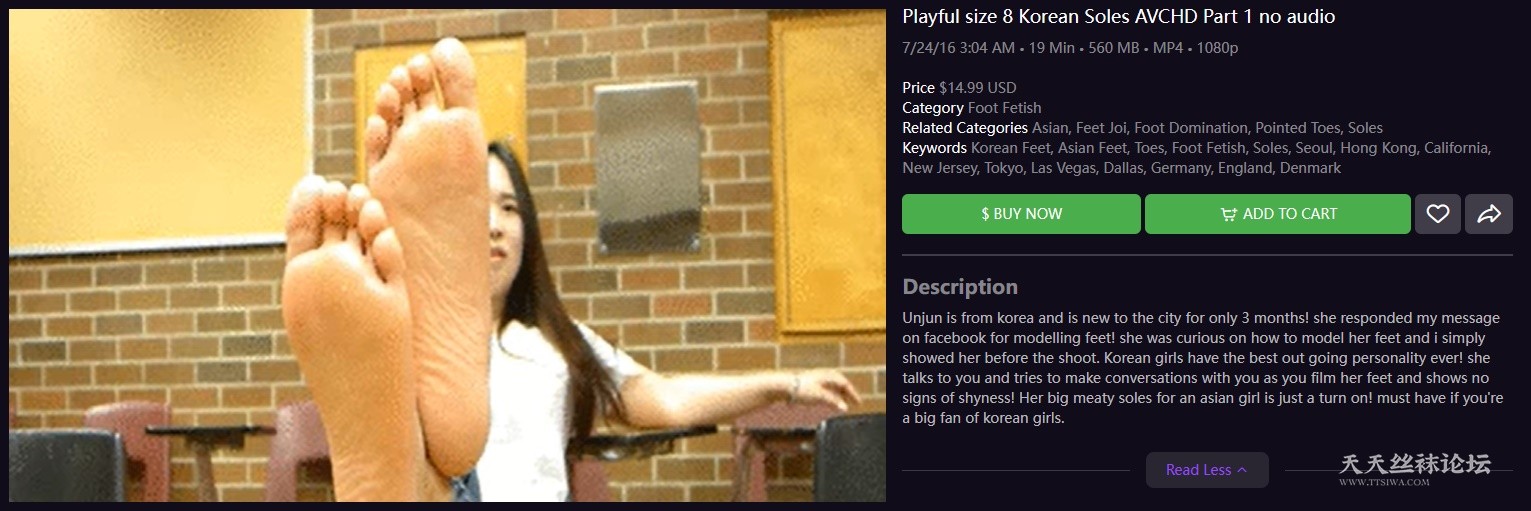The image size is (1531, 511).
Task: Open the Foot Fetish category link
Action: (x=1005, y=108)
